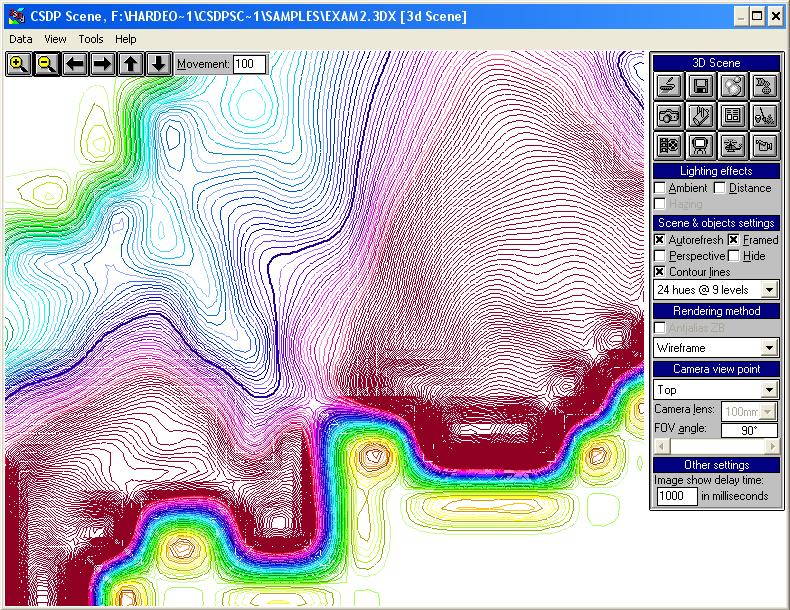
Task: Click the film reel animation icon
Action: [668, 146]
